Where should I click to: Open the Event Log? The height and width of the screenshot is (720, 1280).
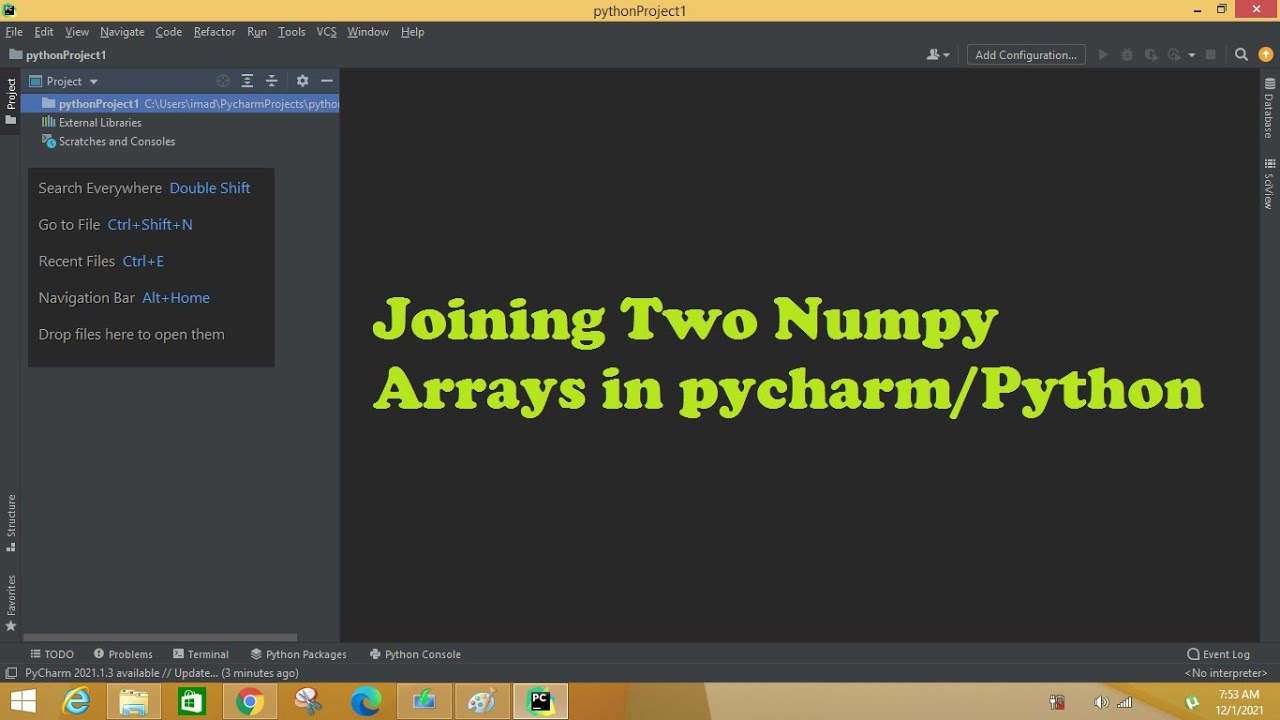1218,654
